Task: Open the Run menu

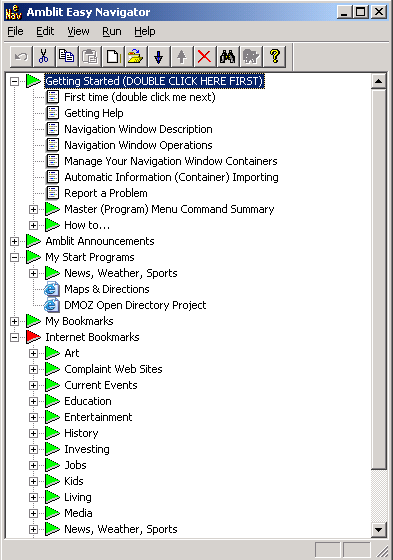Action: [112, 31]
